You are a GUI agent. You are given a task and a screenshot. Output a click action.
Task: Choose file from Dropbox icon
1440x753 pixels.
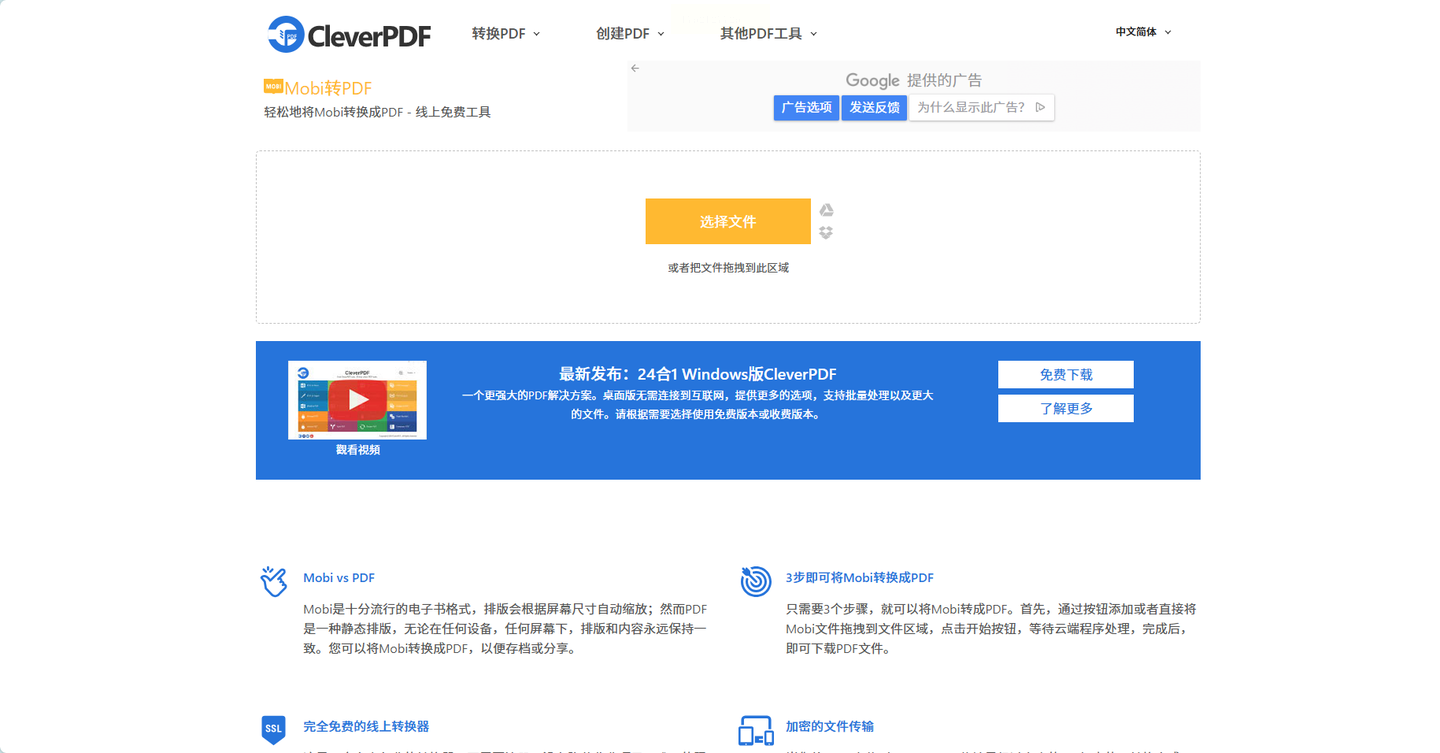pos(826,233)
